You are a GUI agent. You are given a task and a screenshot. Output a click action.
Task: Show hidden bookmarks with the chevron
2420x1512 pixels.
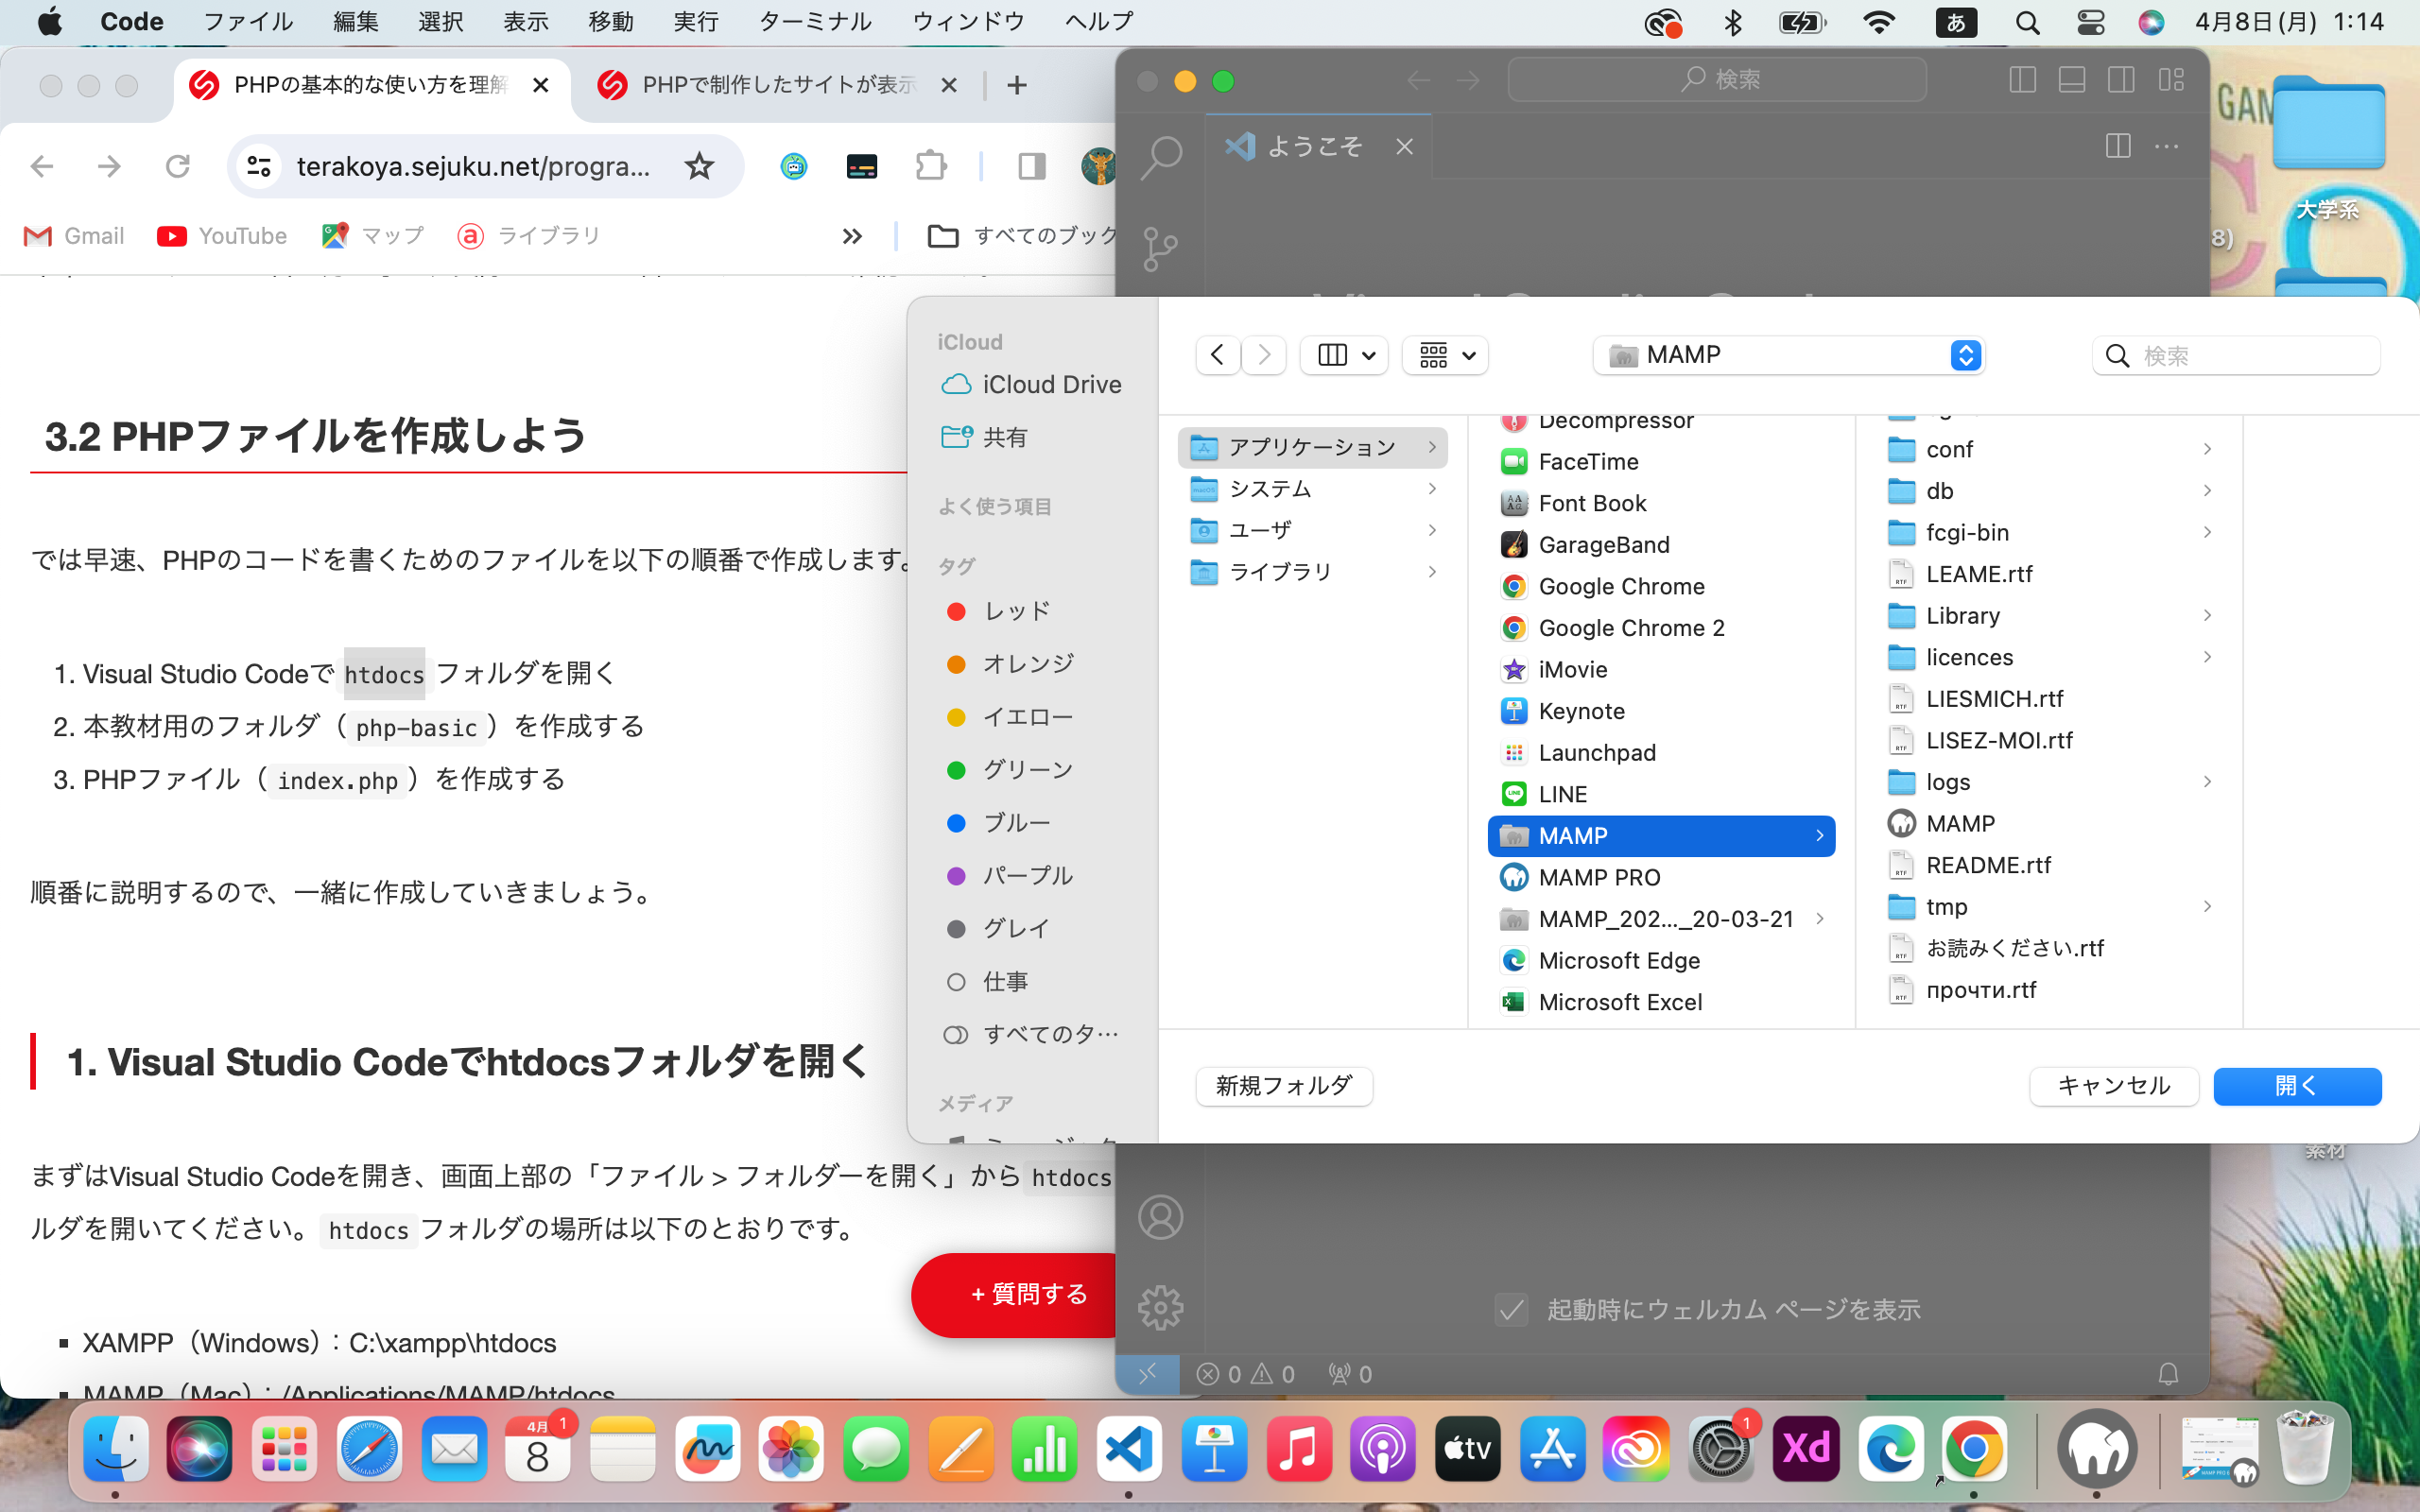pyautogui.click(x=852, y=236)
